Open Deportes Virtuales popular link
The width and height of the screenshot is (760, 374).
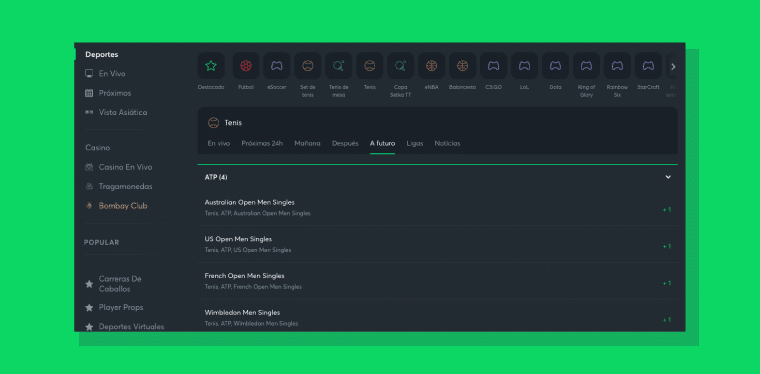click(131, 327)
